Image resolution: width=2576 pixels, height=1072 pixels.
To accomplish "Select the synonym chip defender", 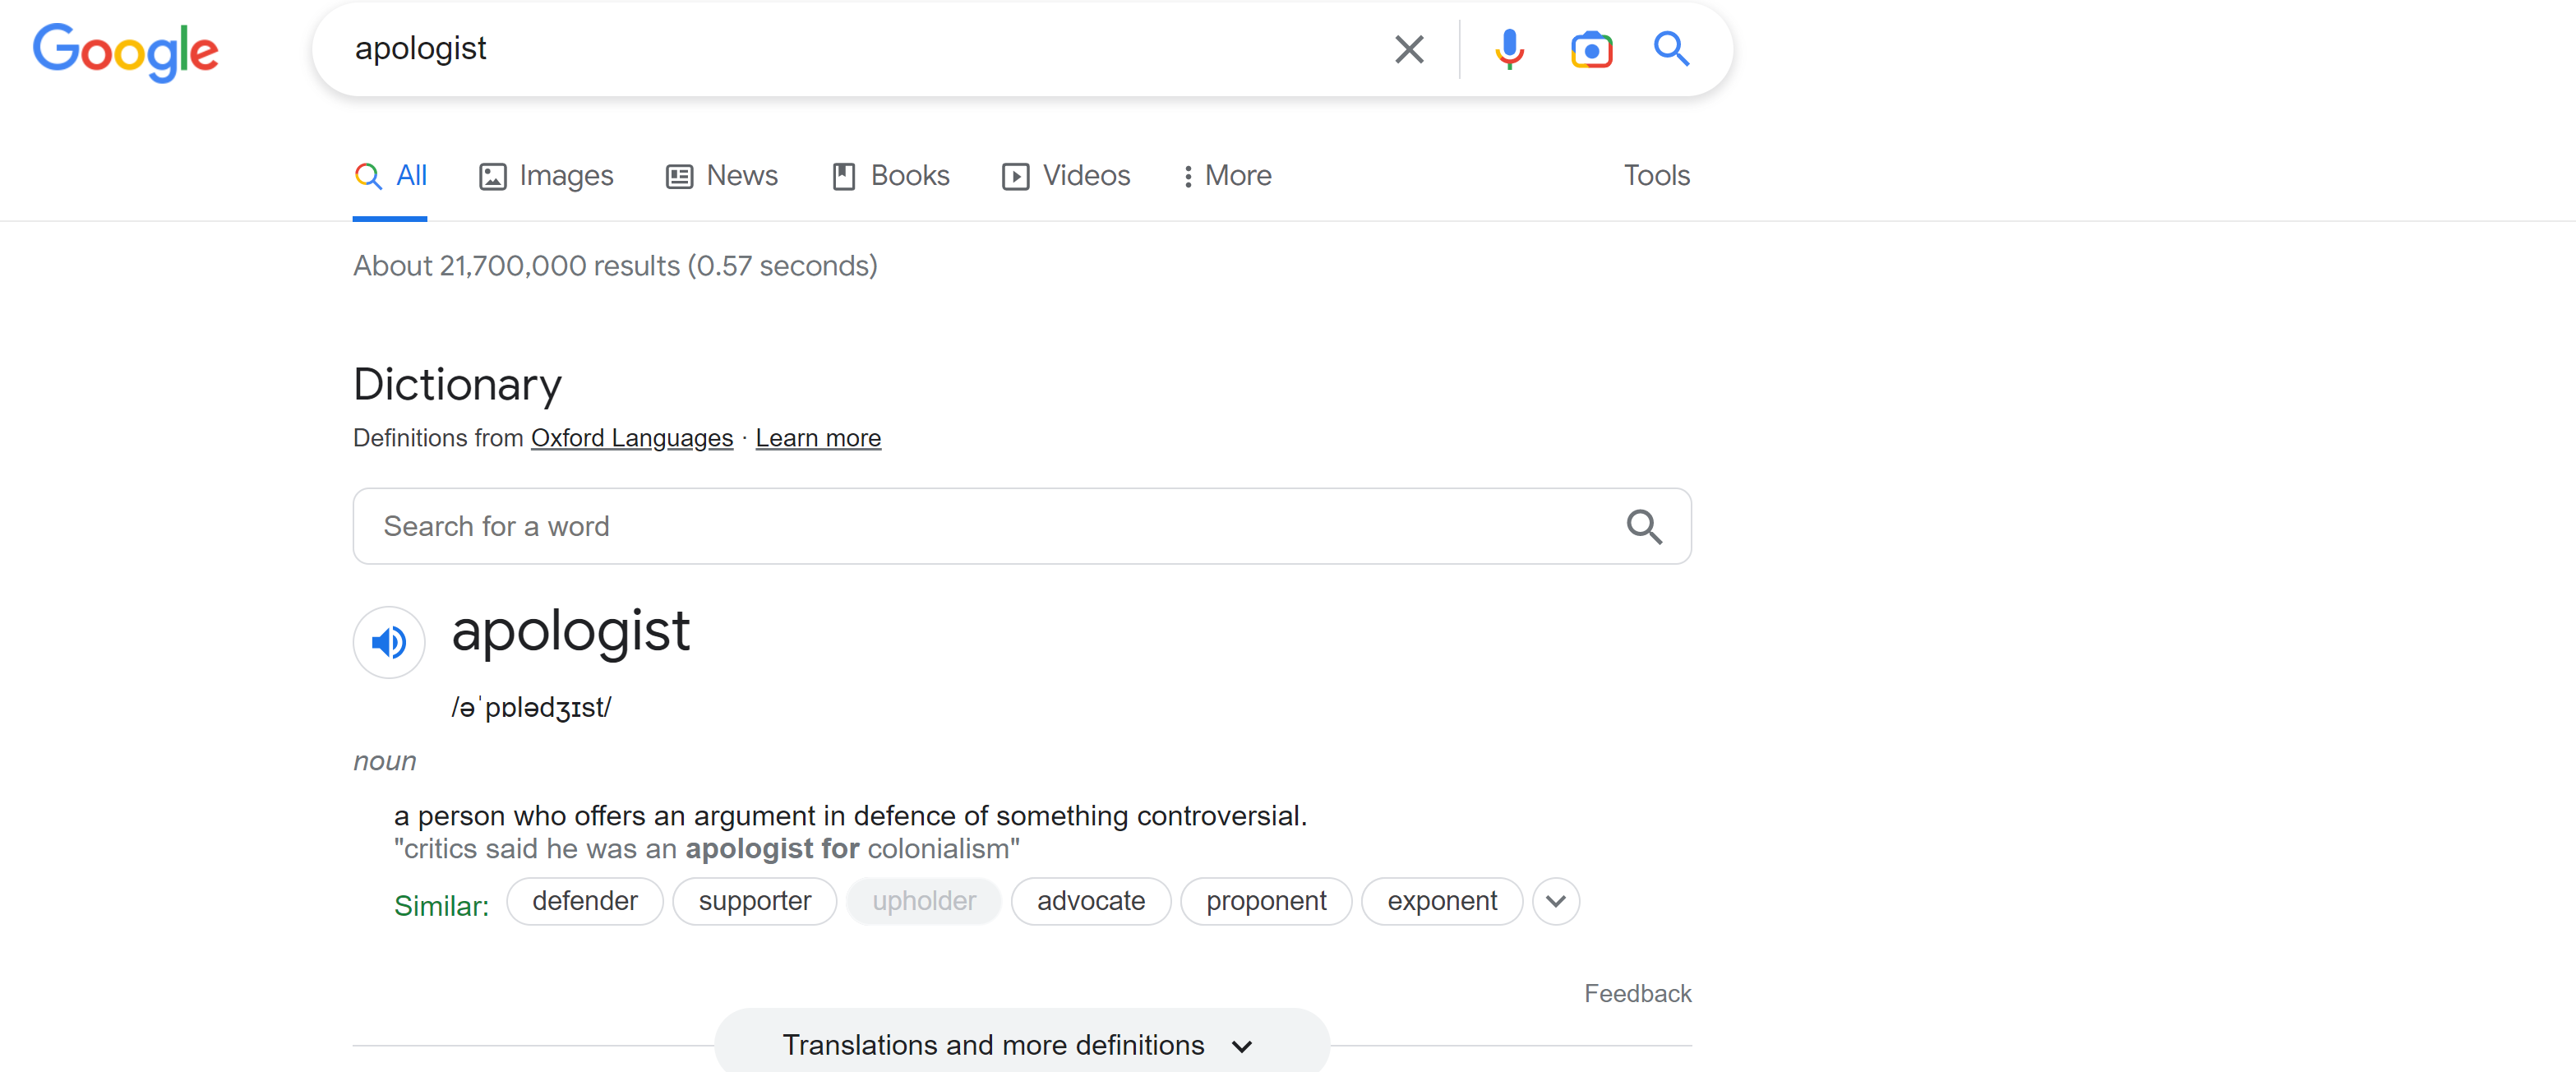I will tap(584, 901).
